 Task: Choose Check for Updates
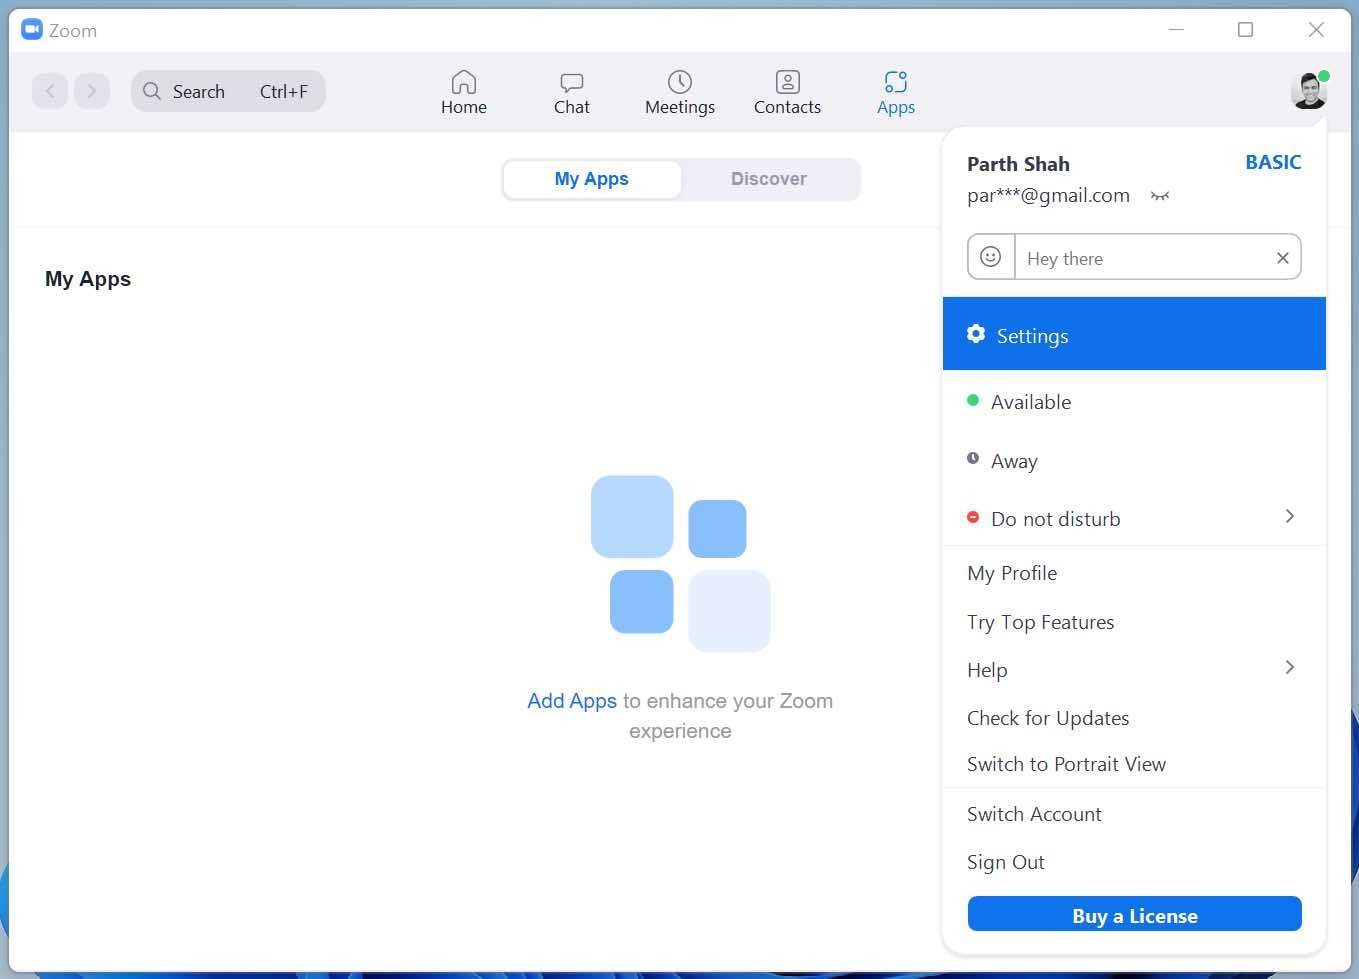coord(1134,718)
